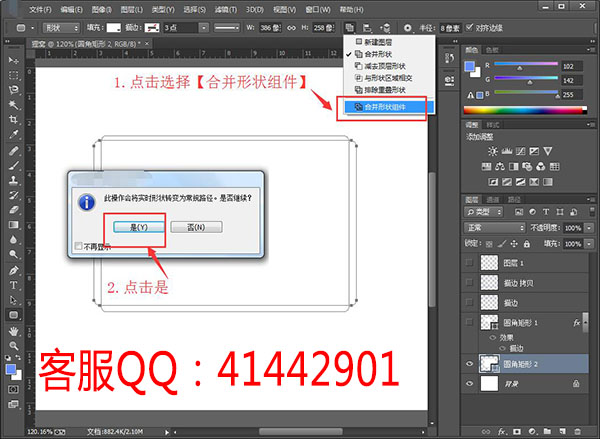This screenshot has width=600, height=439.
Task: Open the layer 填充 fill dropdown arrow
Action: (x=589, y=244)
